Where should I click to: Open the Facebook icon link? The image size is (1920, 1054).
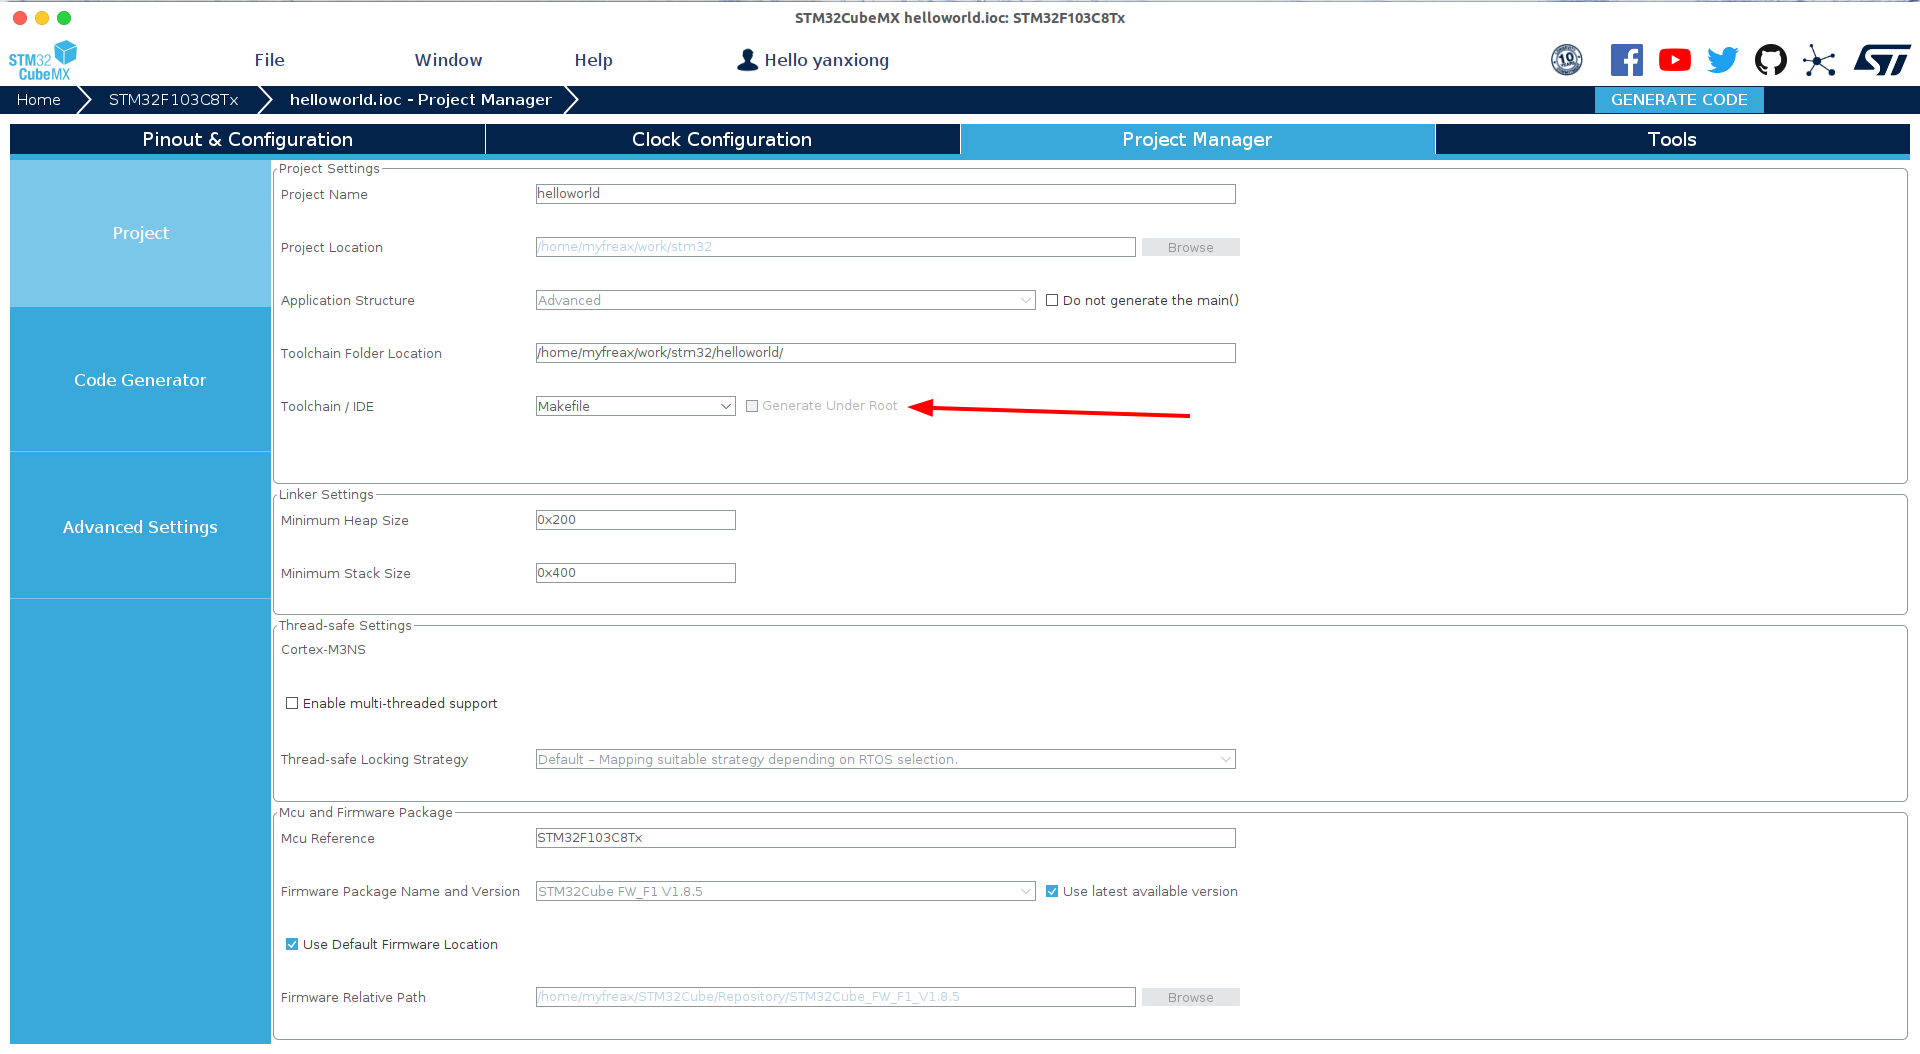point(1627,60)
